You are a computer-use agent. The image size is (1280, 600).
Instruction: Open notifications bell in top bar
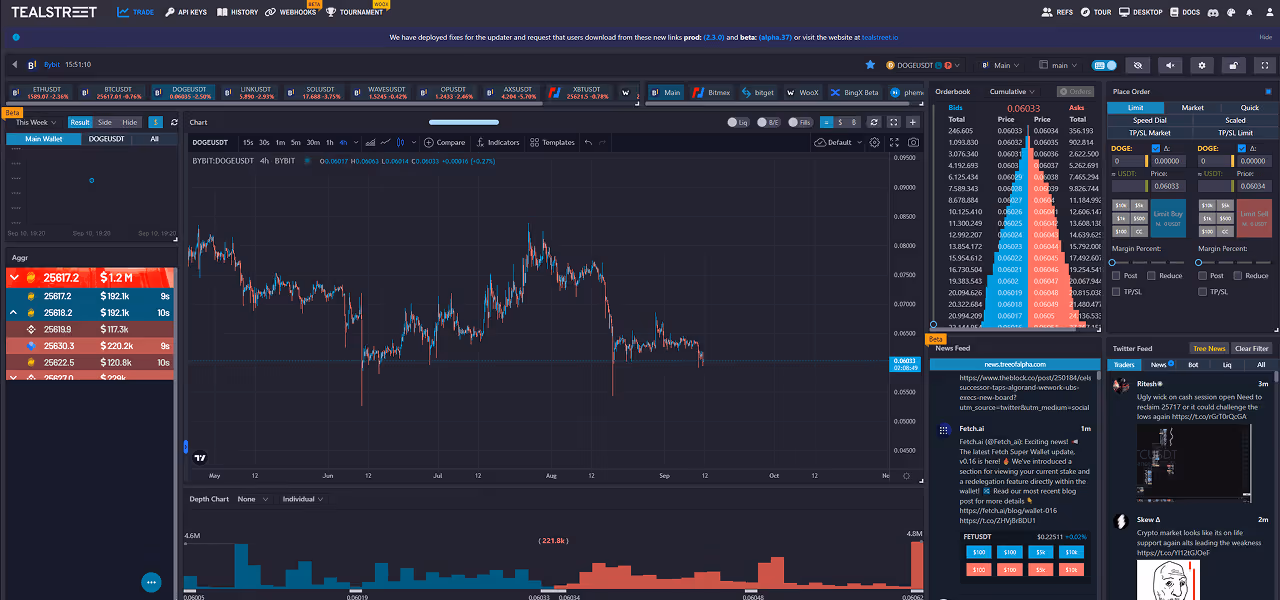(1249, 12)
